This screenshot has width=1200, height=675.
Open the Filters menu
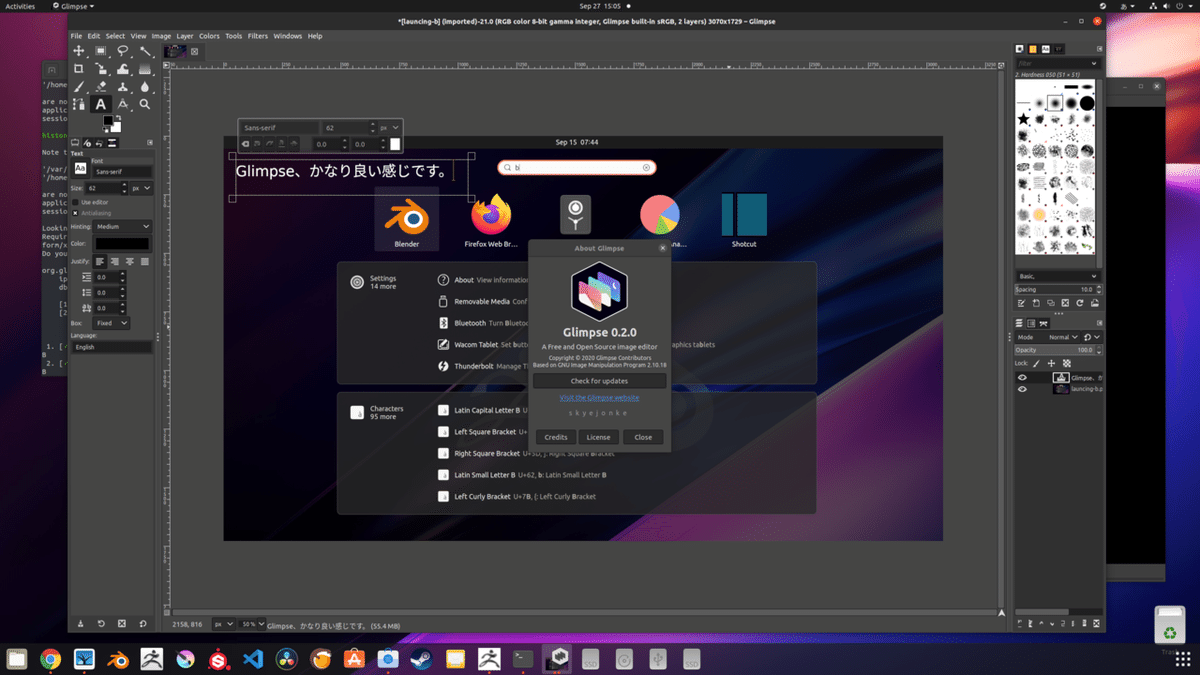[258, 35]
